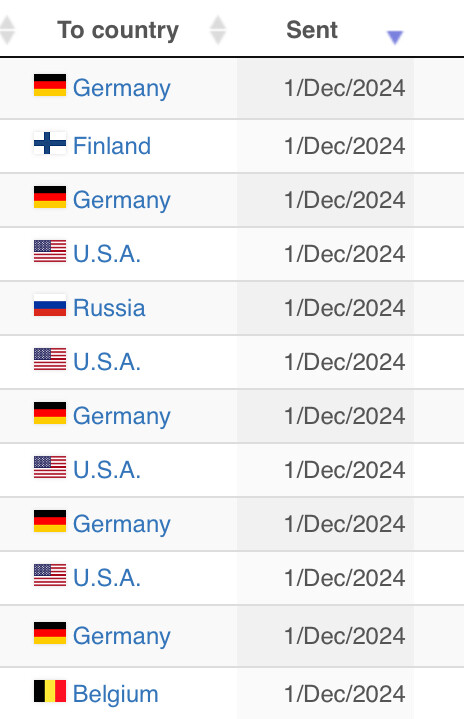Image resolution: width=464 pixels, height=719 pixels.
Task: Open the Belgium country link
Action: [x=116, y=694]
